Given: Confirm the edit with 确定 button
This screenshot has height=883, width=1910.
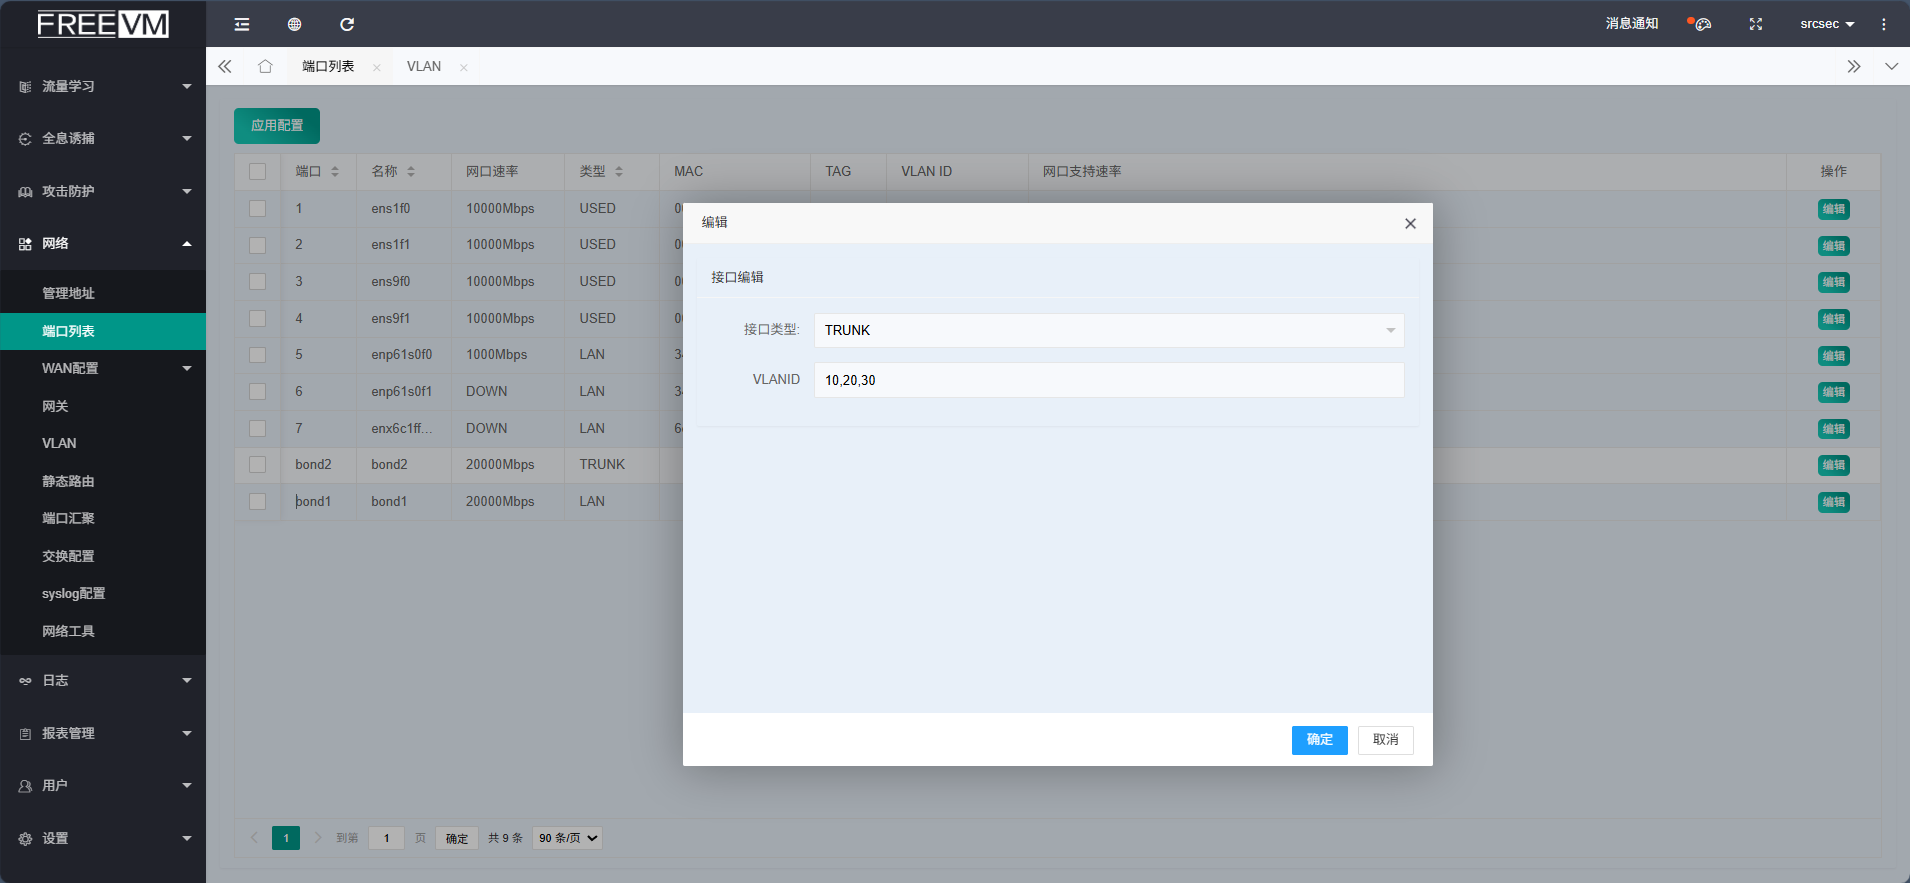Looking at the screenshot, I should coord(1319,740).
